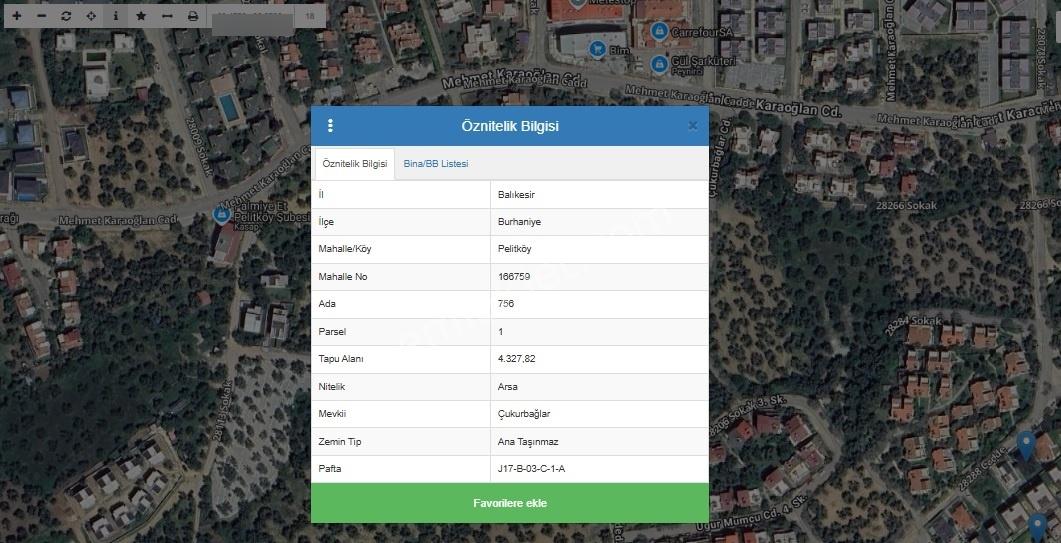This screenshot has width=1061, height=543.
Task: Click the Gül Şarküteri marker icon
Action: tap(659, 64)
